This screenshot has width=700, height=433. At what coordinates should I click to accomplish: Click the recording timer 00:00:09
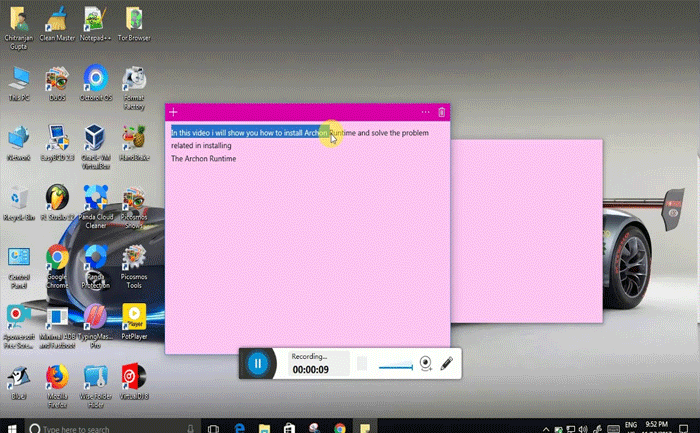pyautogui.click(x=310, y=370)
